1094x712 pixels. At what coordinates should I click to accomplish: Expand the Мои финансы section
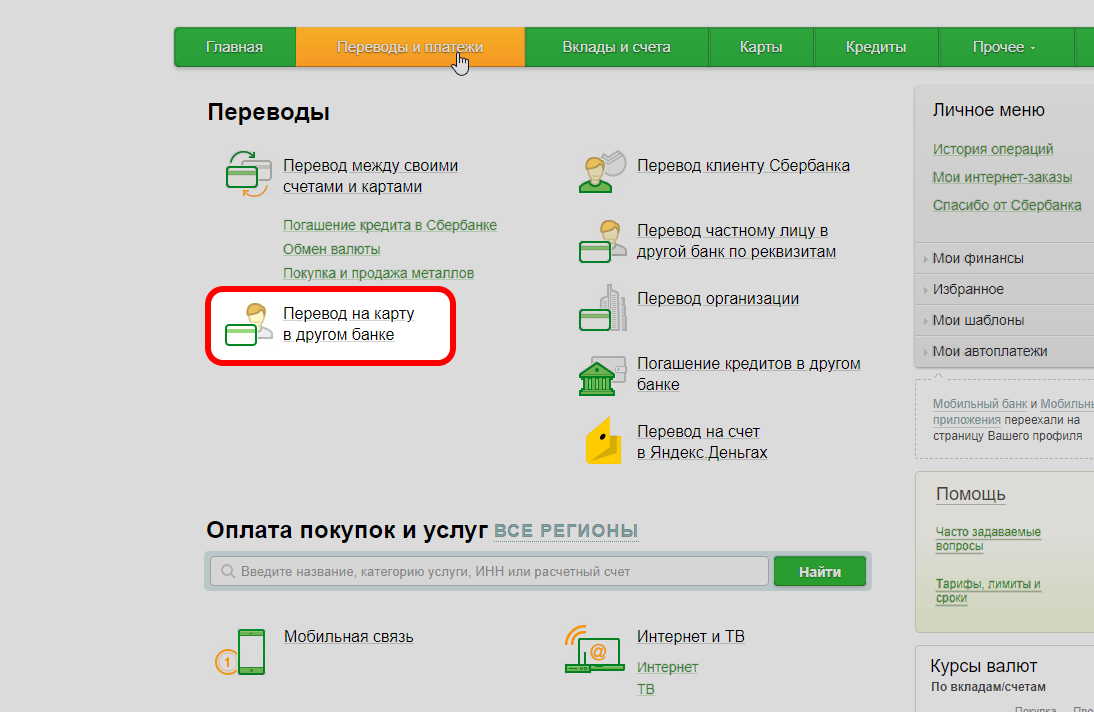pyautogui.click(x=977, y=258)
